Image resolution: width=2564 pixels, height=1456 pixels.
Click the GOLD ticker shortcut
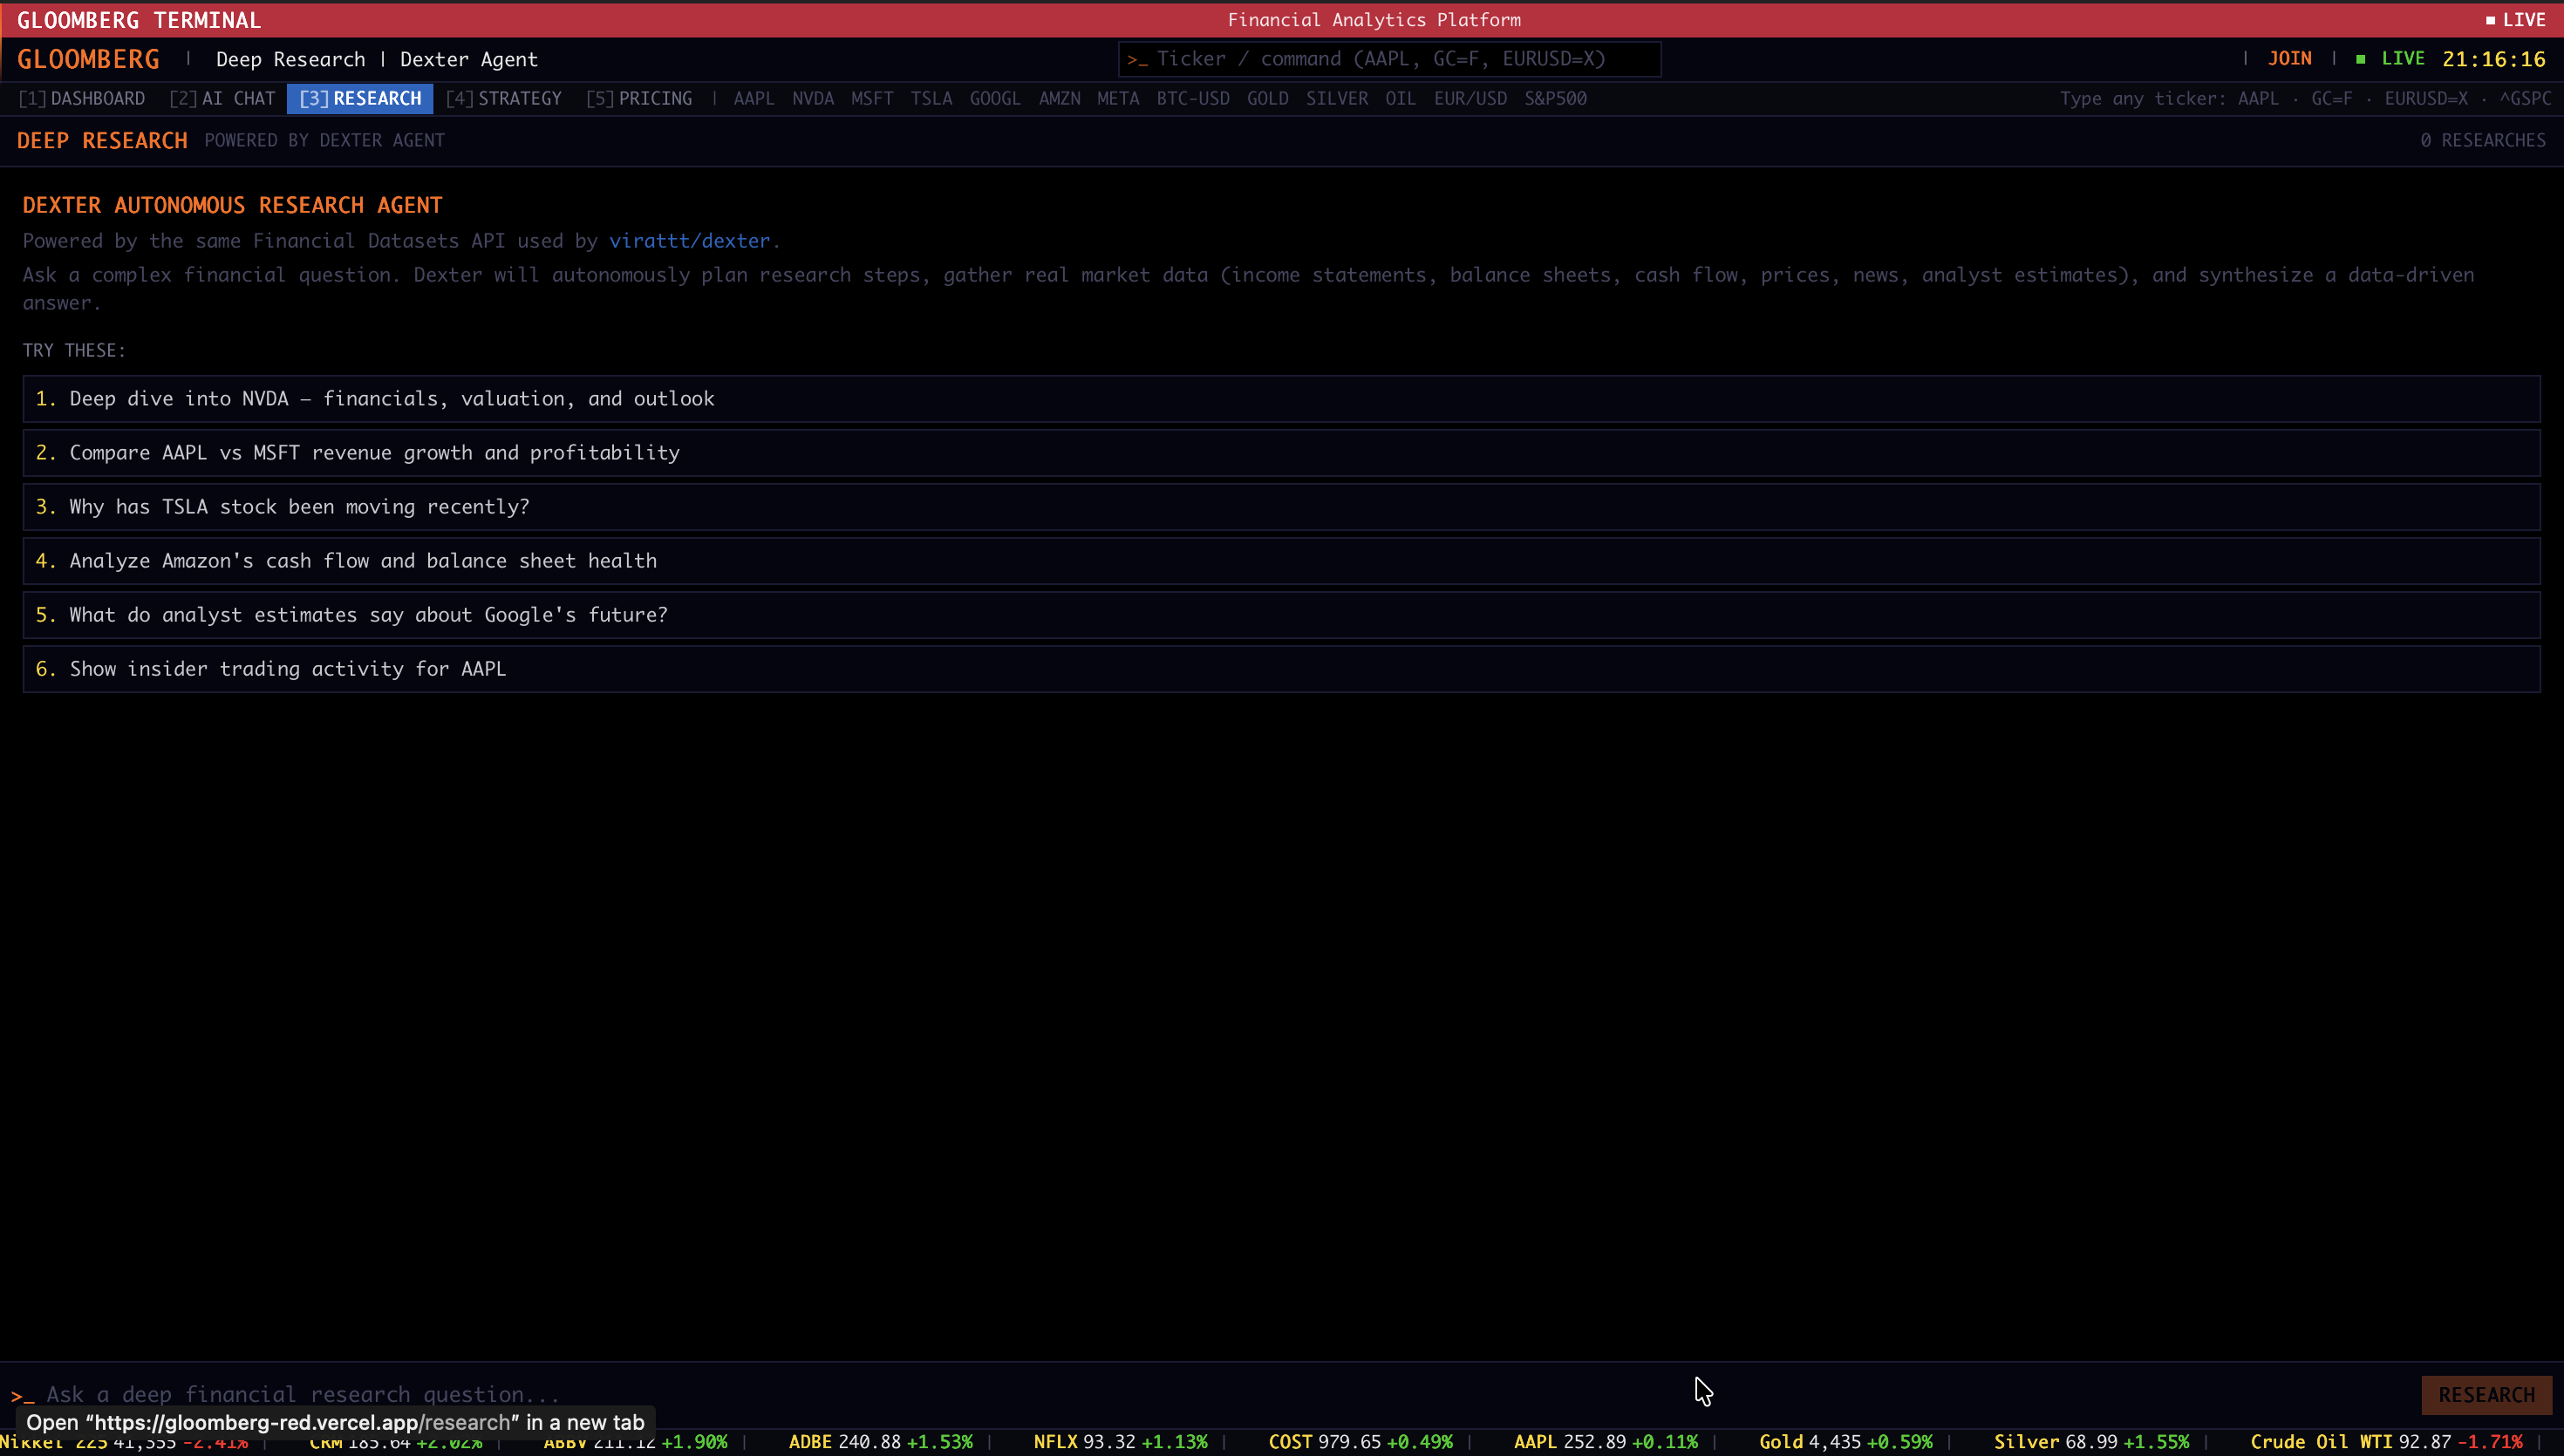[1266, 98]
